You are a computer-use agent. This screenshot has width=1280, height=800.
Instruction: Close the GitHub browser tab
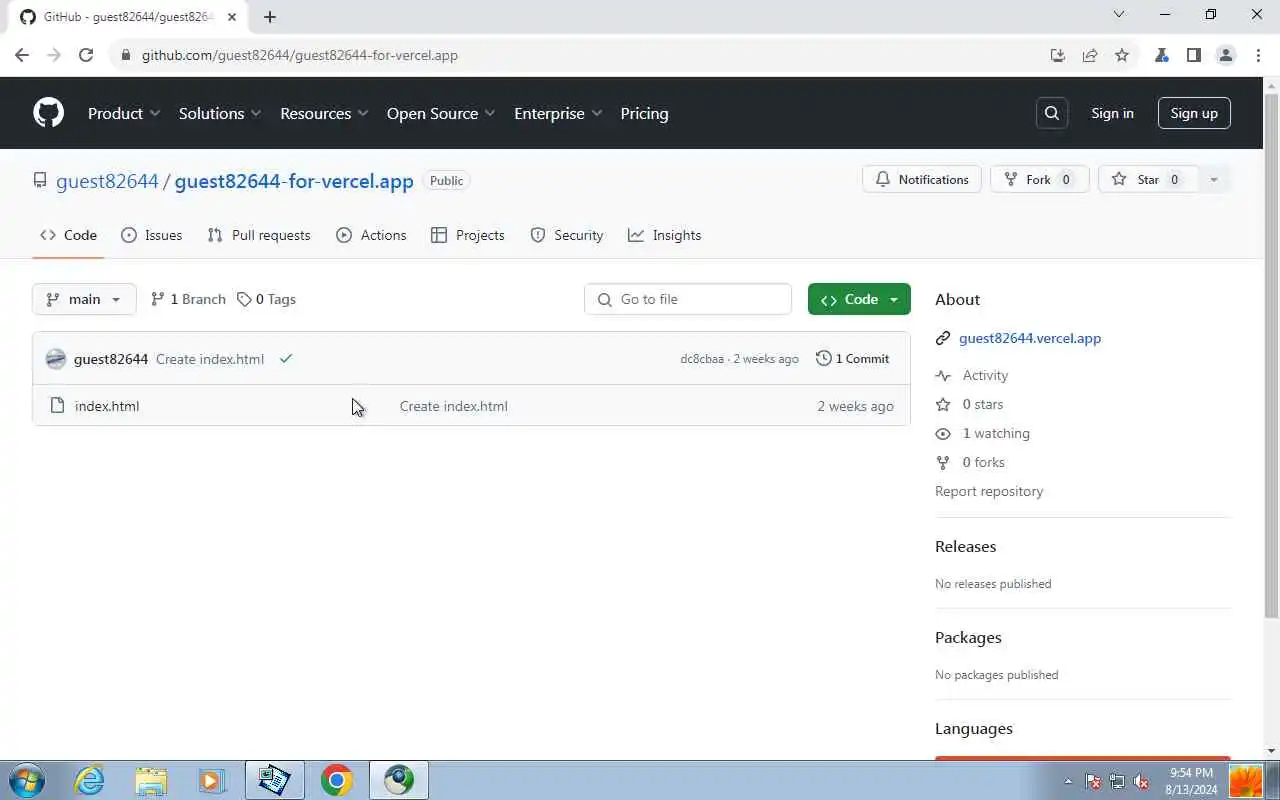click(x=232, y=17)
